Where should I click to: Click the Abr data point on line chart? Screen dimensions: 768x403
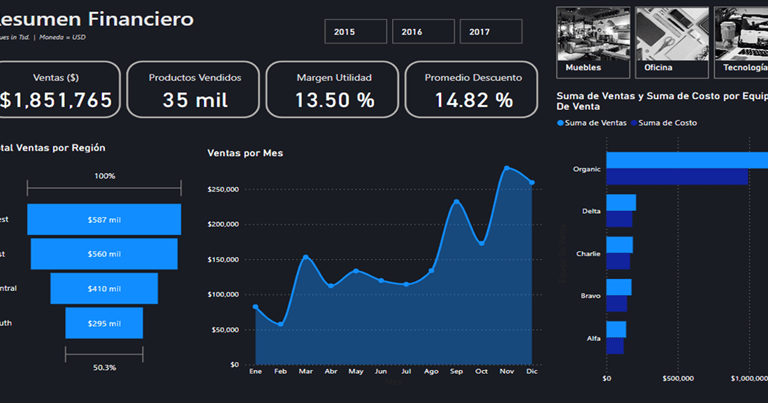point(331,286)
